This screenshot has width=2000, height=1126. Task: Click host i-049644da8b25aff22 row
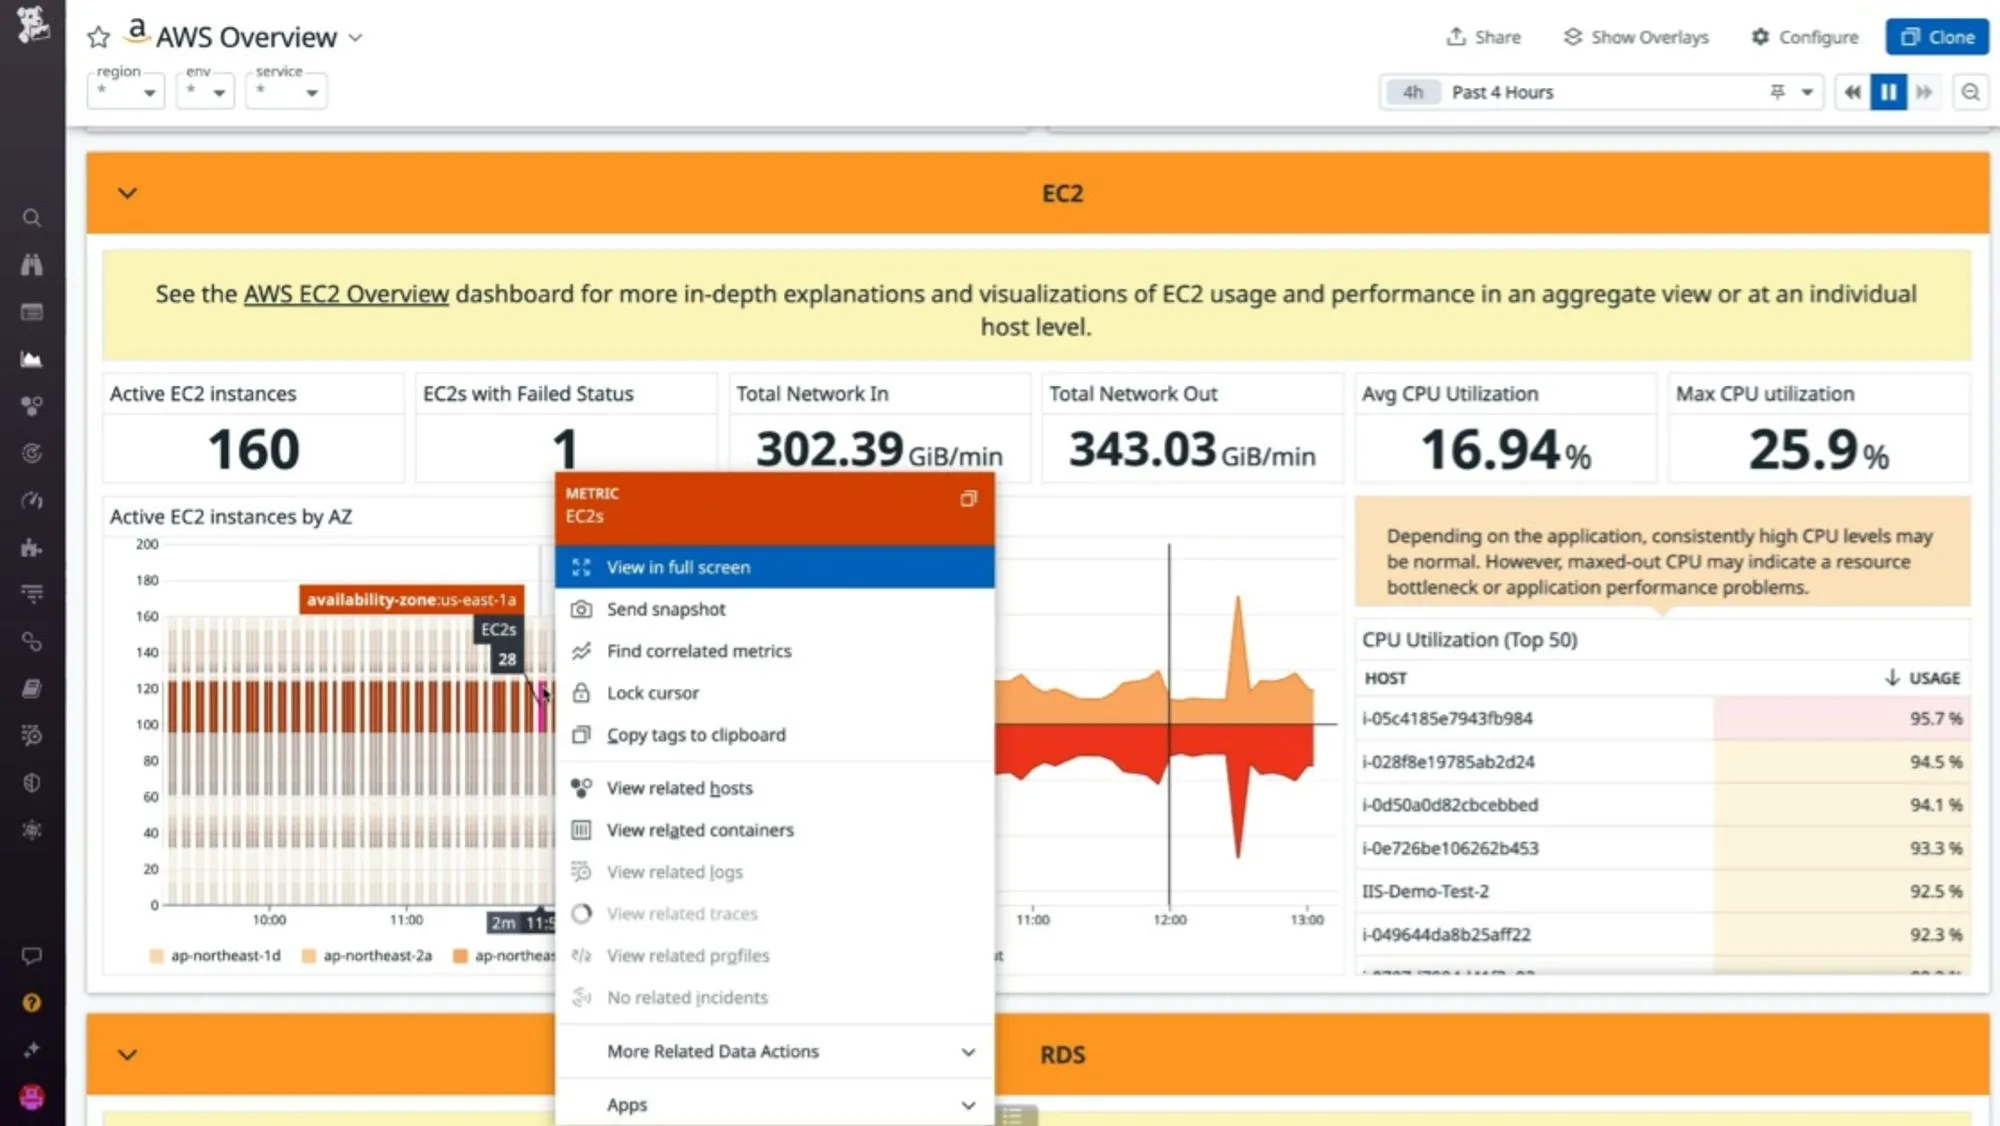[x=1662, y=934]
